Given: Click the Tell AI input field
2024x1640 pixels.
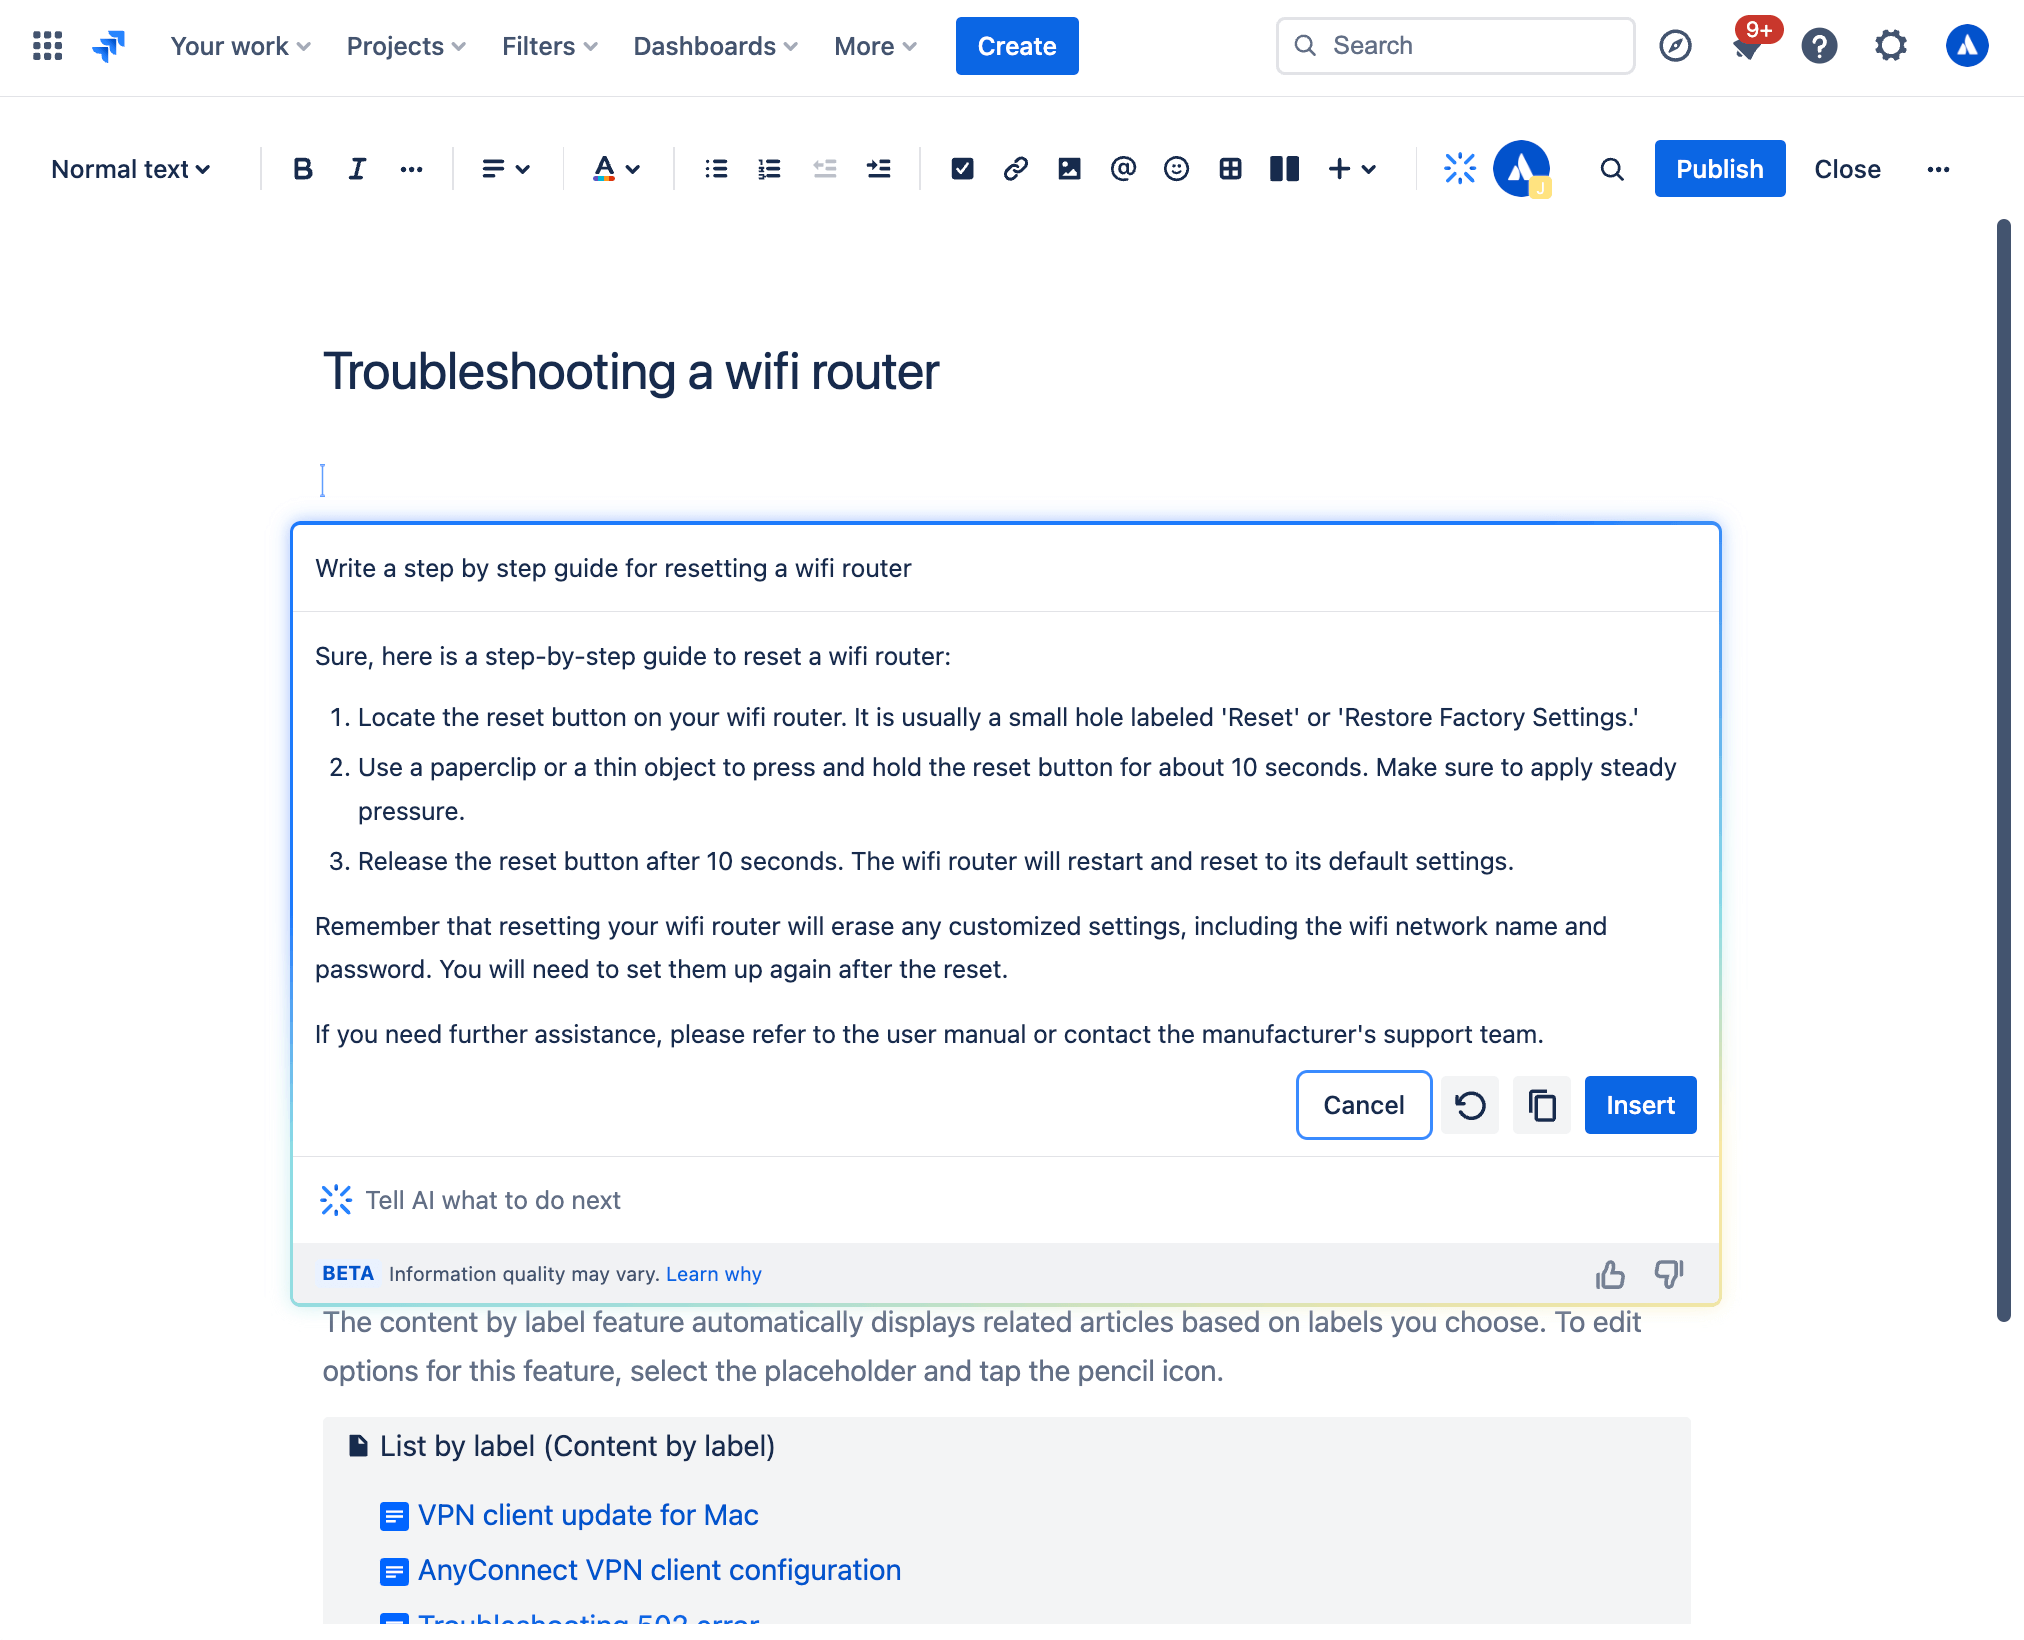Looking at the screenshot, I should coord(1007,1198).
